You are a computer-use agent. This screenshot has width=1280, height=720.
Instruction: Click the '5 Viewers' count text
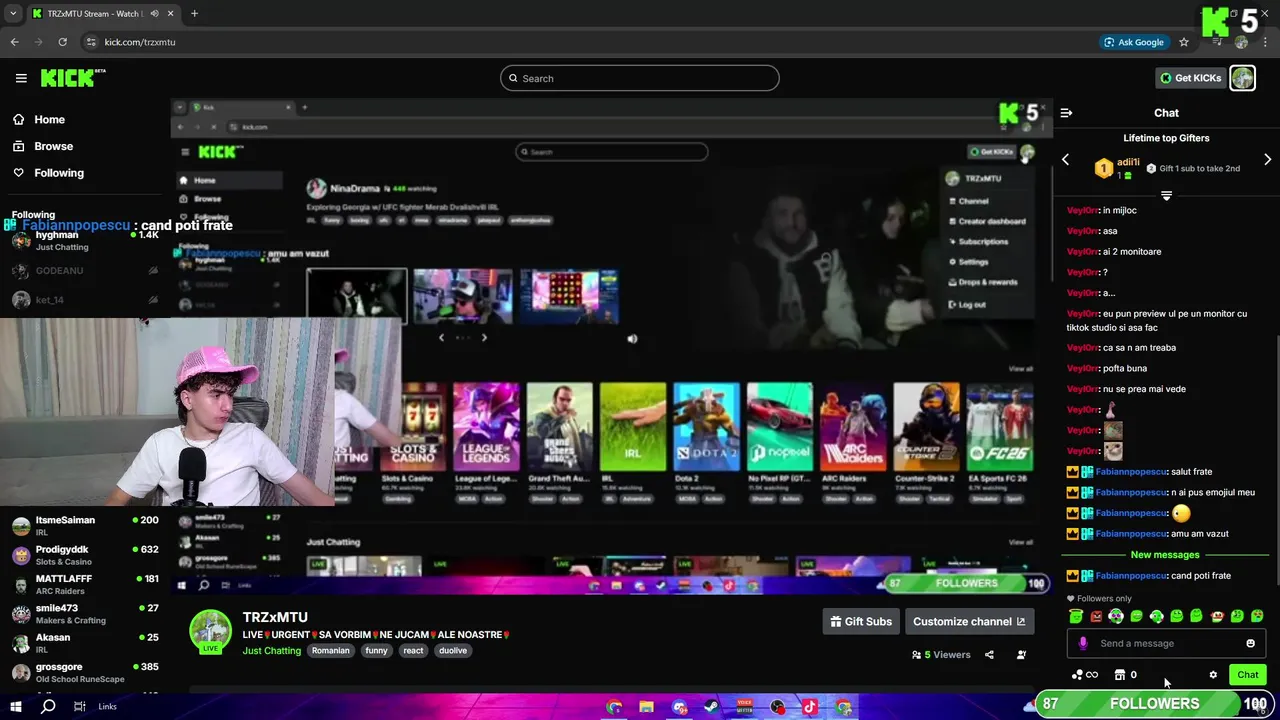[x=946, y=655]
